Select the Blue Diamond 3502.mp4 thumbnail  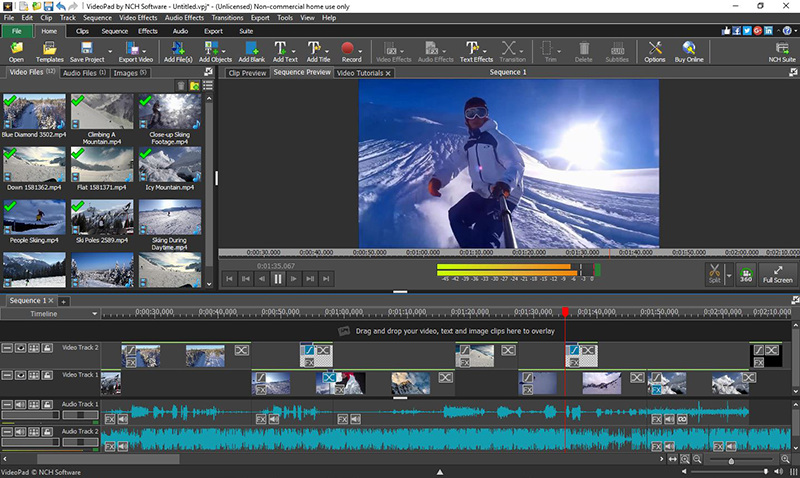[34, 112]
